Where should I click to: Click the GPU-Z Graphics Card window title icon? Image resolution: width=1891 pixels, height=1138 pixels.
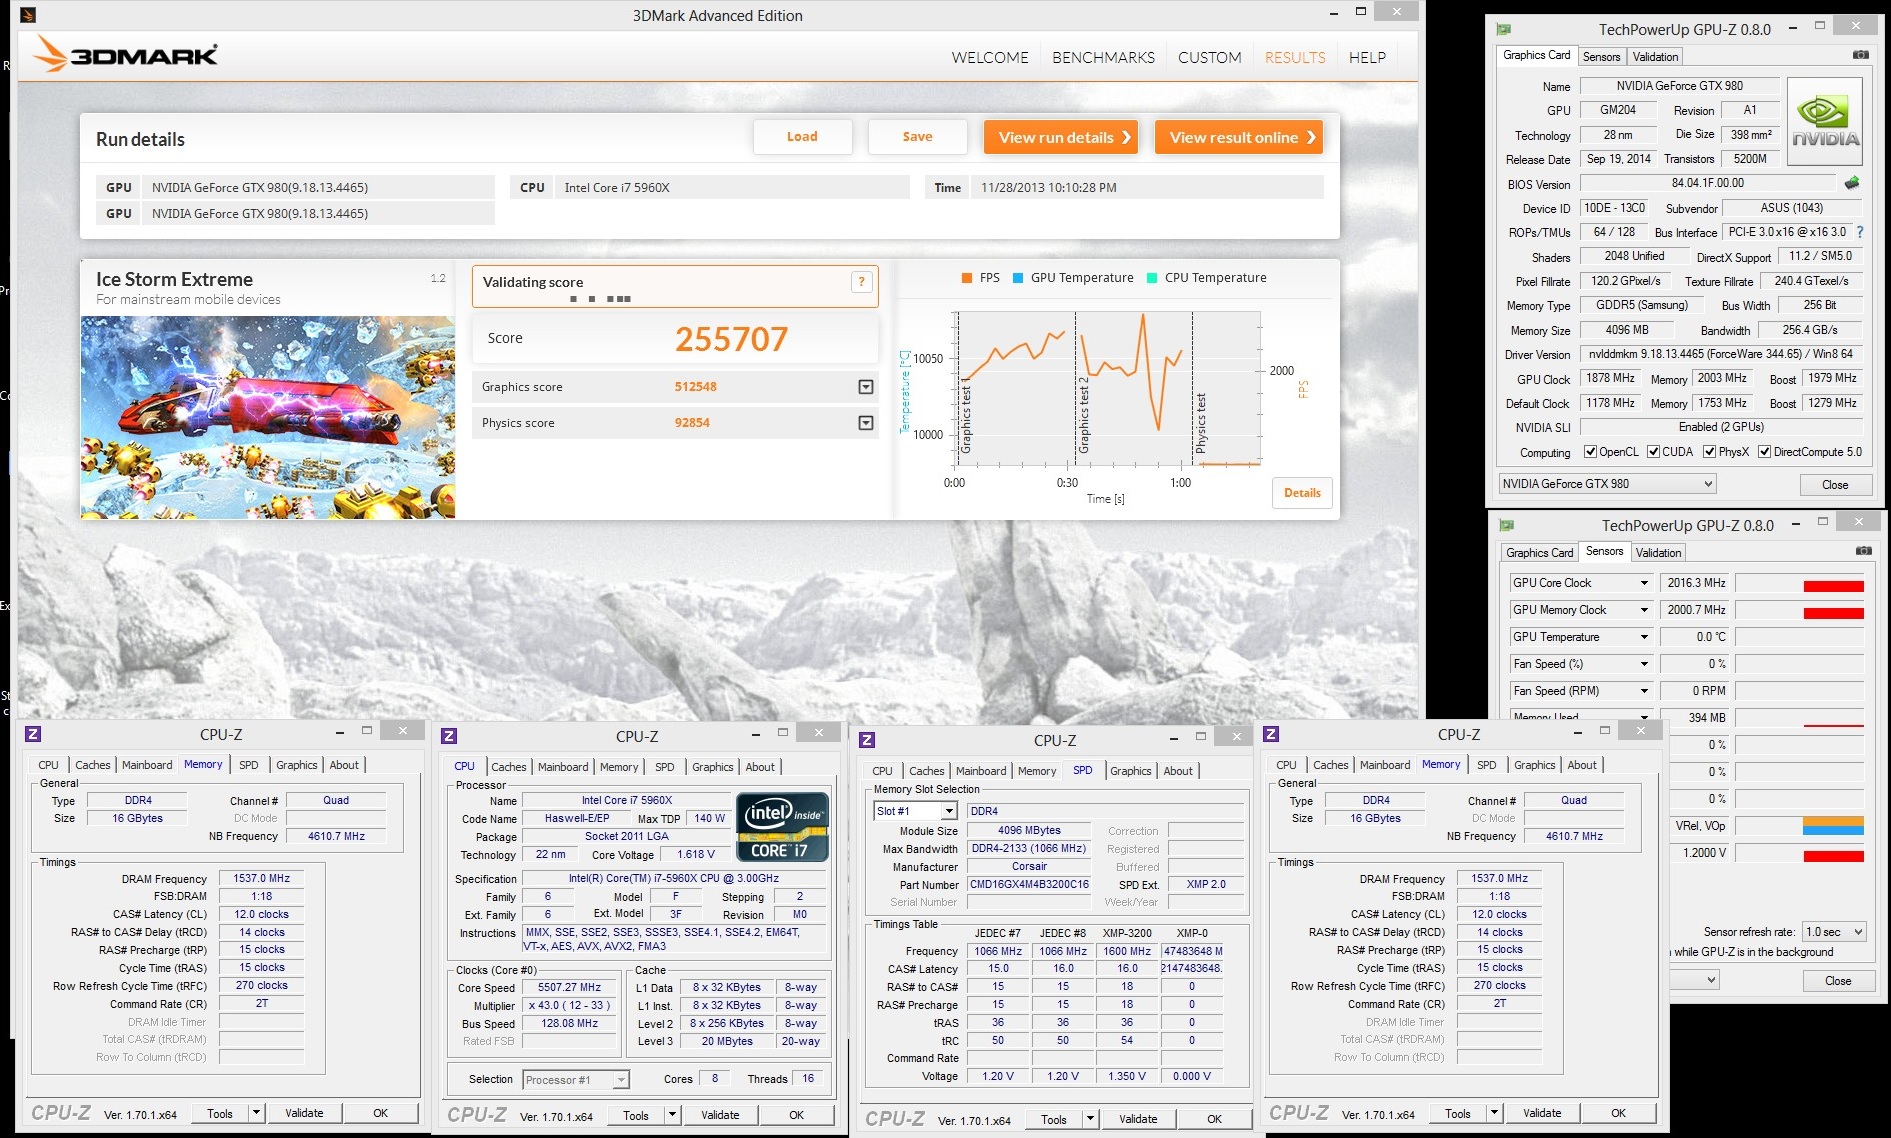[x=1504, y=29]
